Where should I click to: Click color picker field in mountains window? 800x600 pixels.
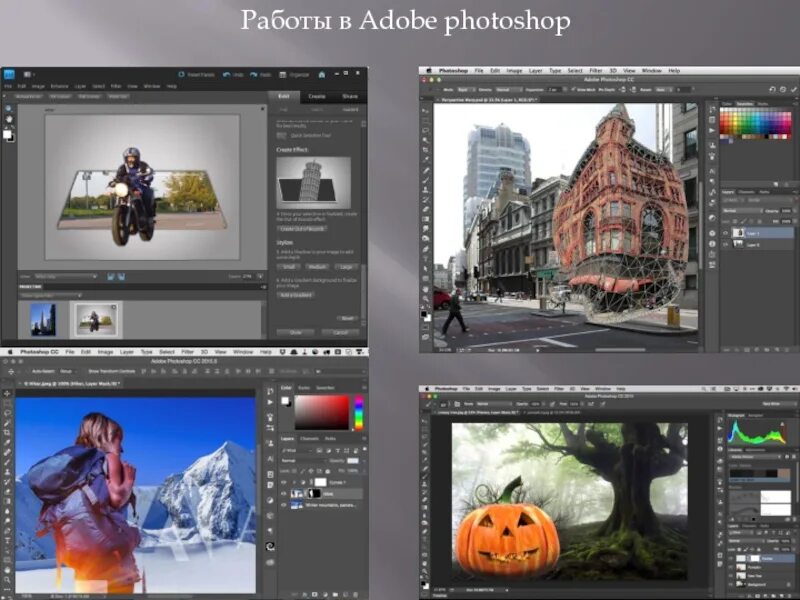coord(321,413)
